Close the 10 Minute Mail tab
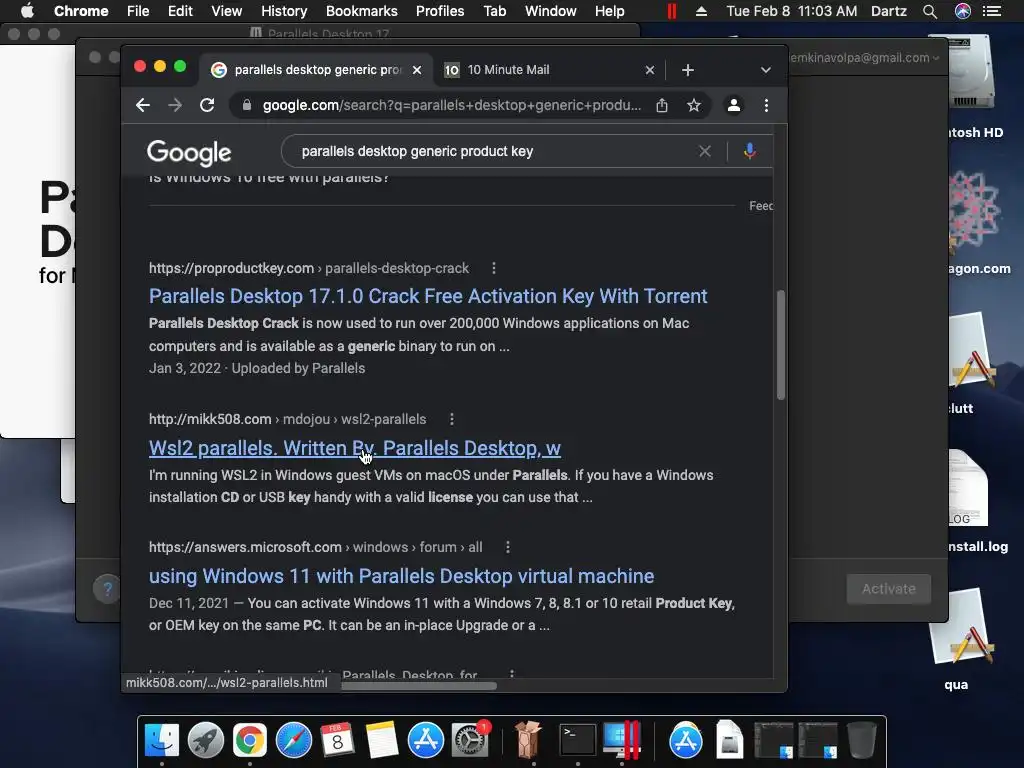 (649, 70)
